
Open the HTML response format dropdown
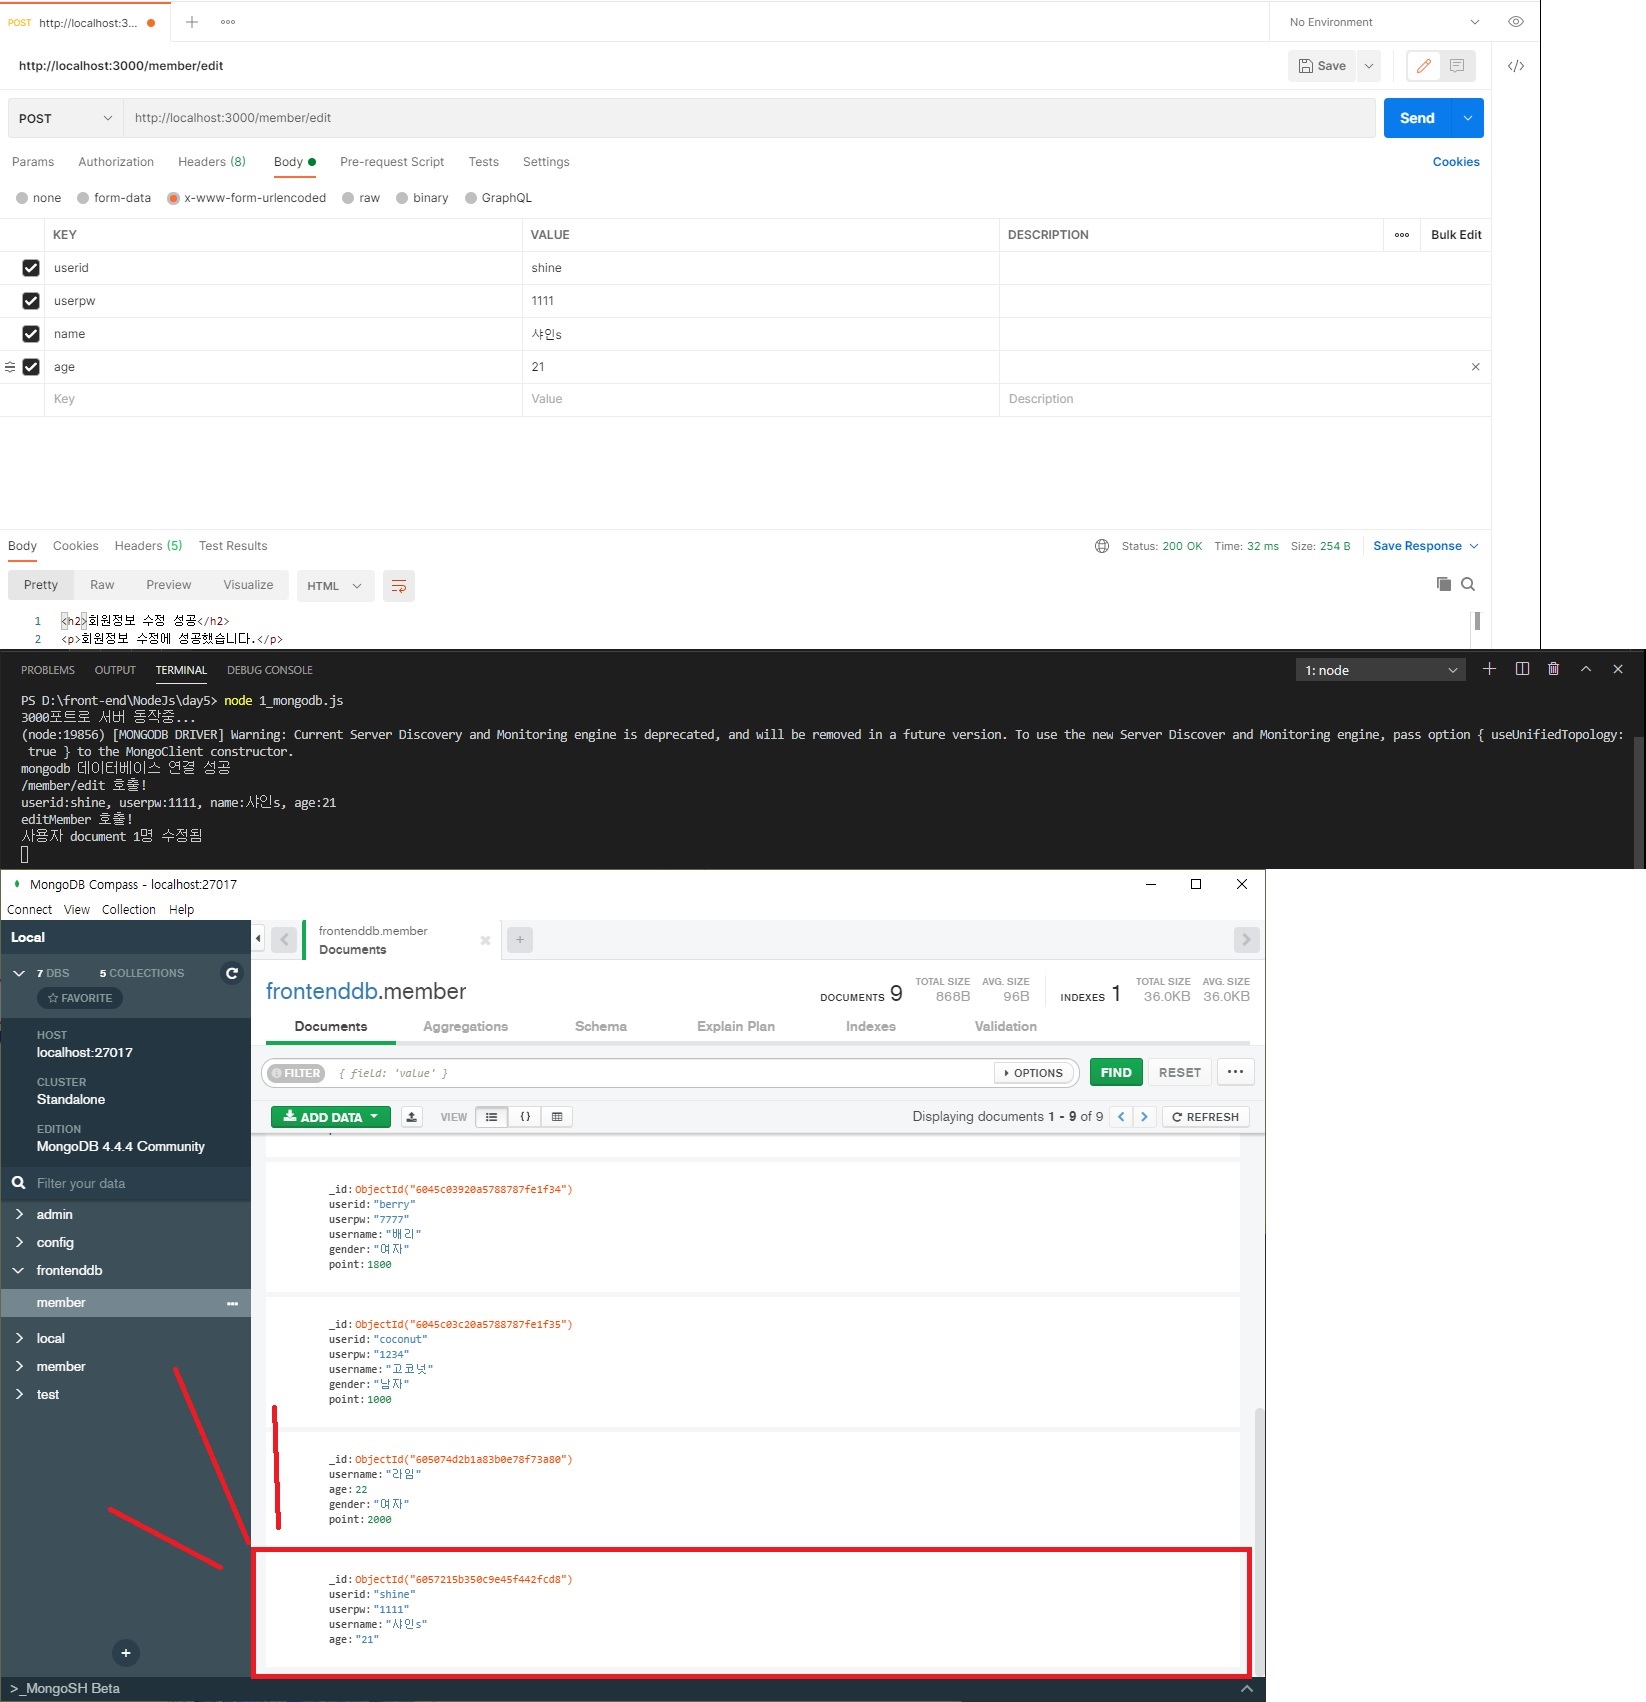(x=335, y=586)
